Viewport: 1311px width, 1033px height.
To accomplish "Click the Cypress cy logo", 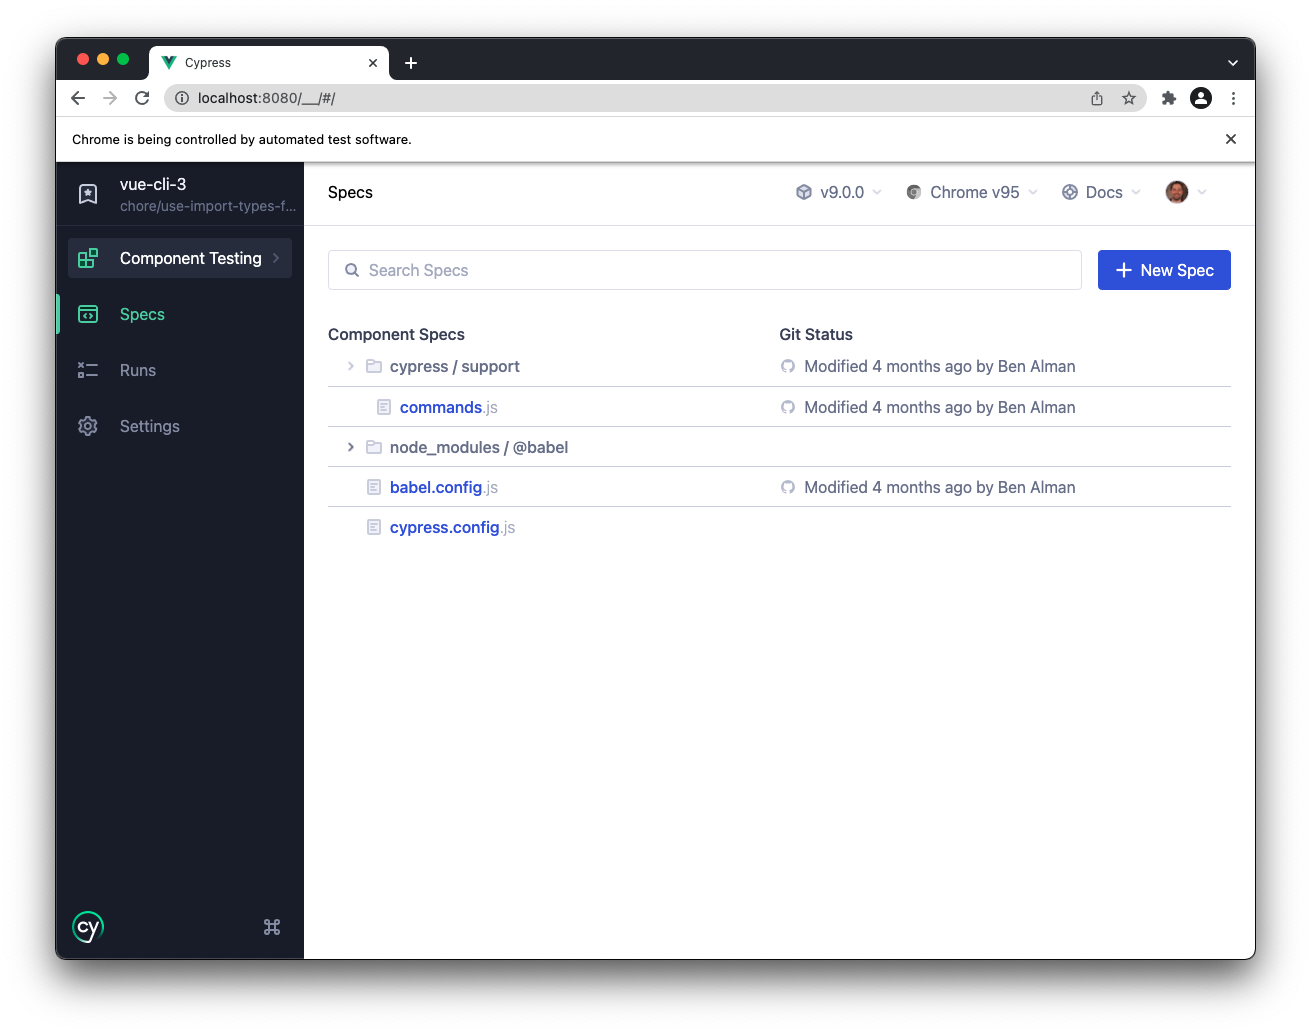I will [x=88, y=927].
